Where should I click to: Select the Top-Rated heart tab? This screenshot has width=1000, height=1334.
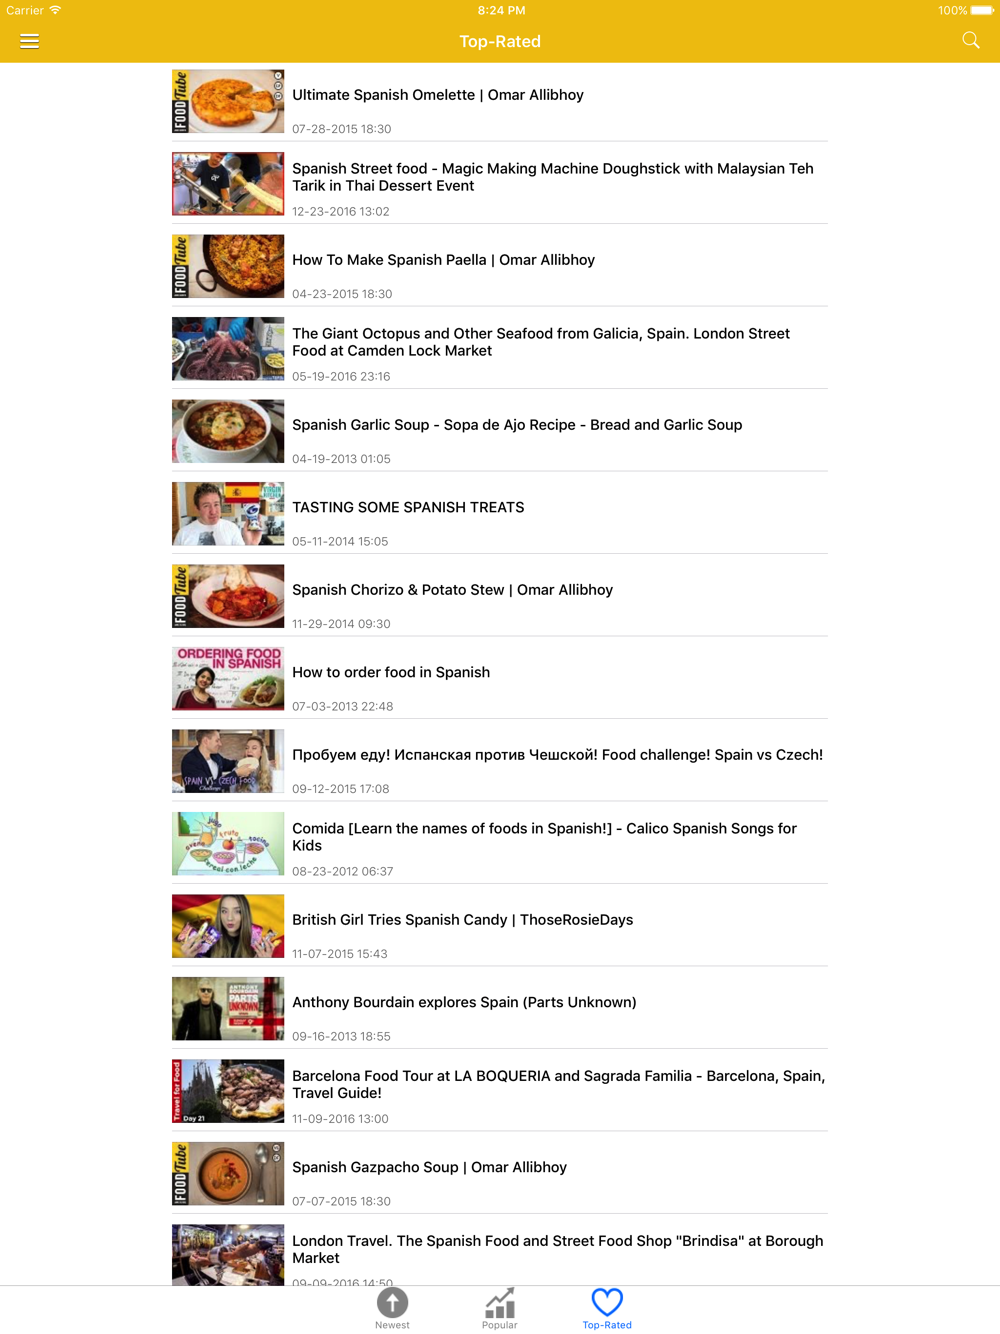[x=607, y=1308]
